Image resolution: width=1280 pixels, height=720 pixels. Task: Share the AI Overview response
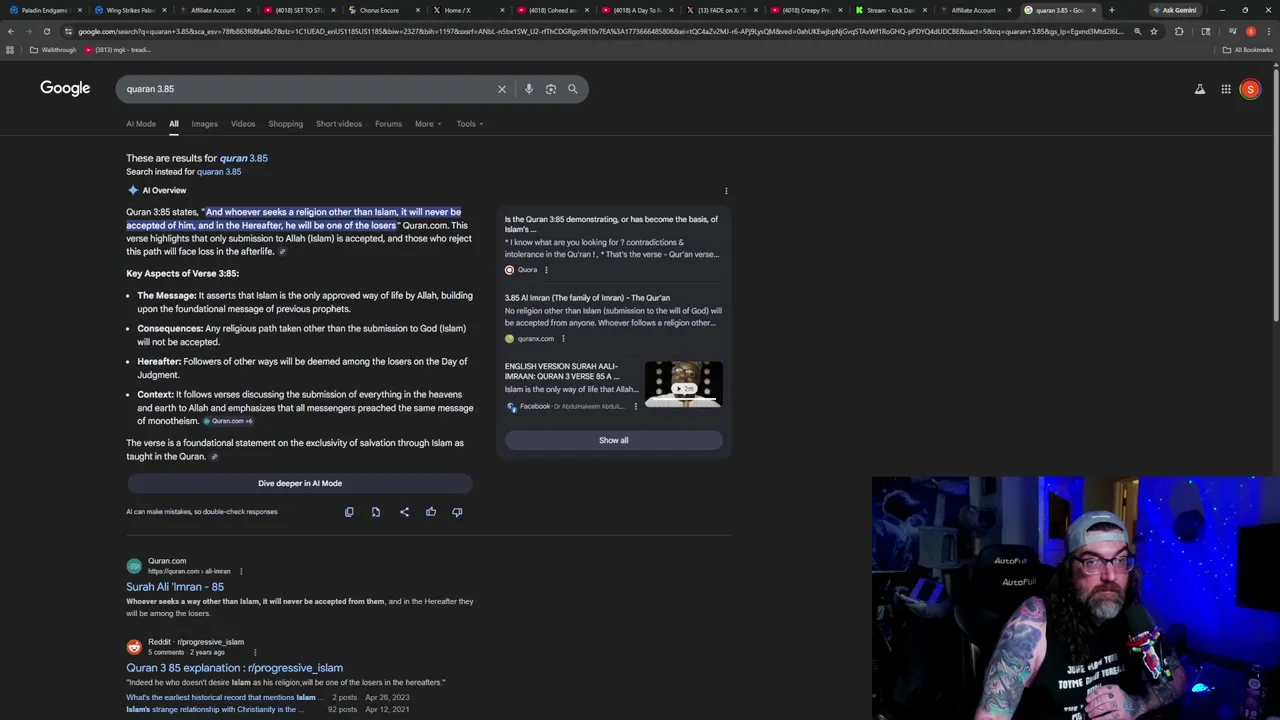click(x=404, y=512)
